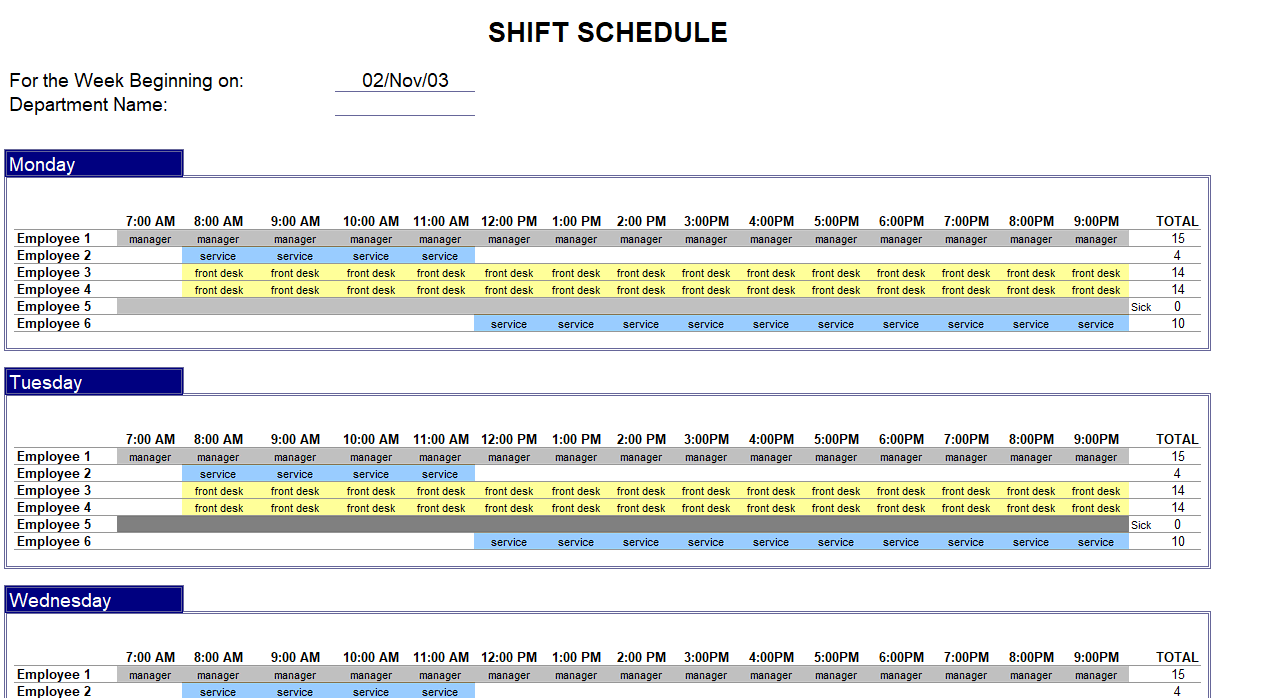The height and width of the screenshot is (698, 1288).
Task: Click Tuesday Employee 1's 7:00 AM manager cell
Action: (x=150, y=457)
